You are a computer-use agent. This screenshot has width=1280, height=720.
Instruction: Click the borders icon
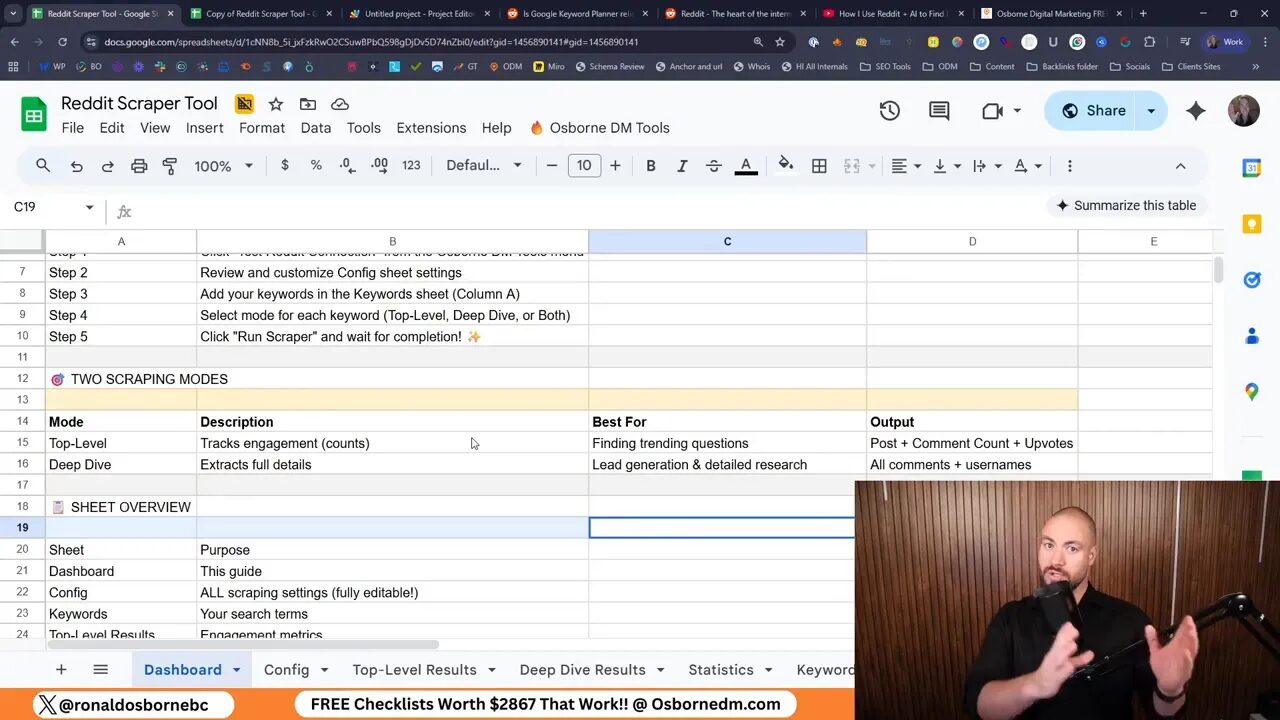[819, 165]
